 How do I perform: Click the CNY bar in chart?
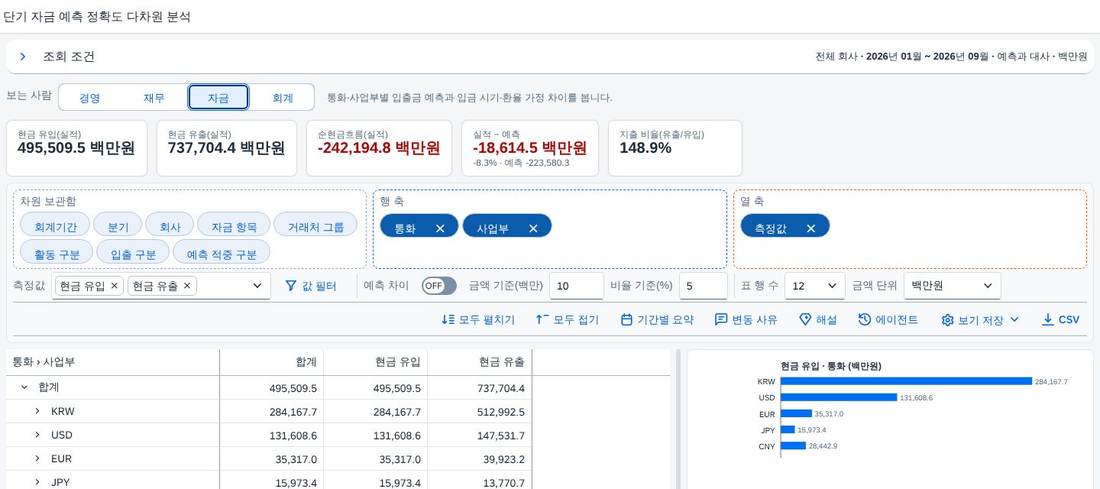click(793, 446)
